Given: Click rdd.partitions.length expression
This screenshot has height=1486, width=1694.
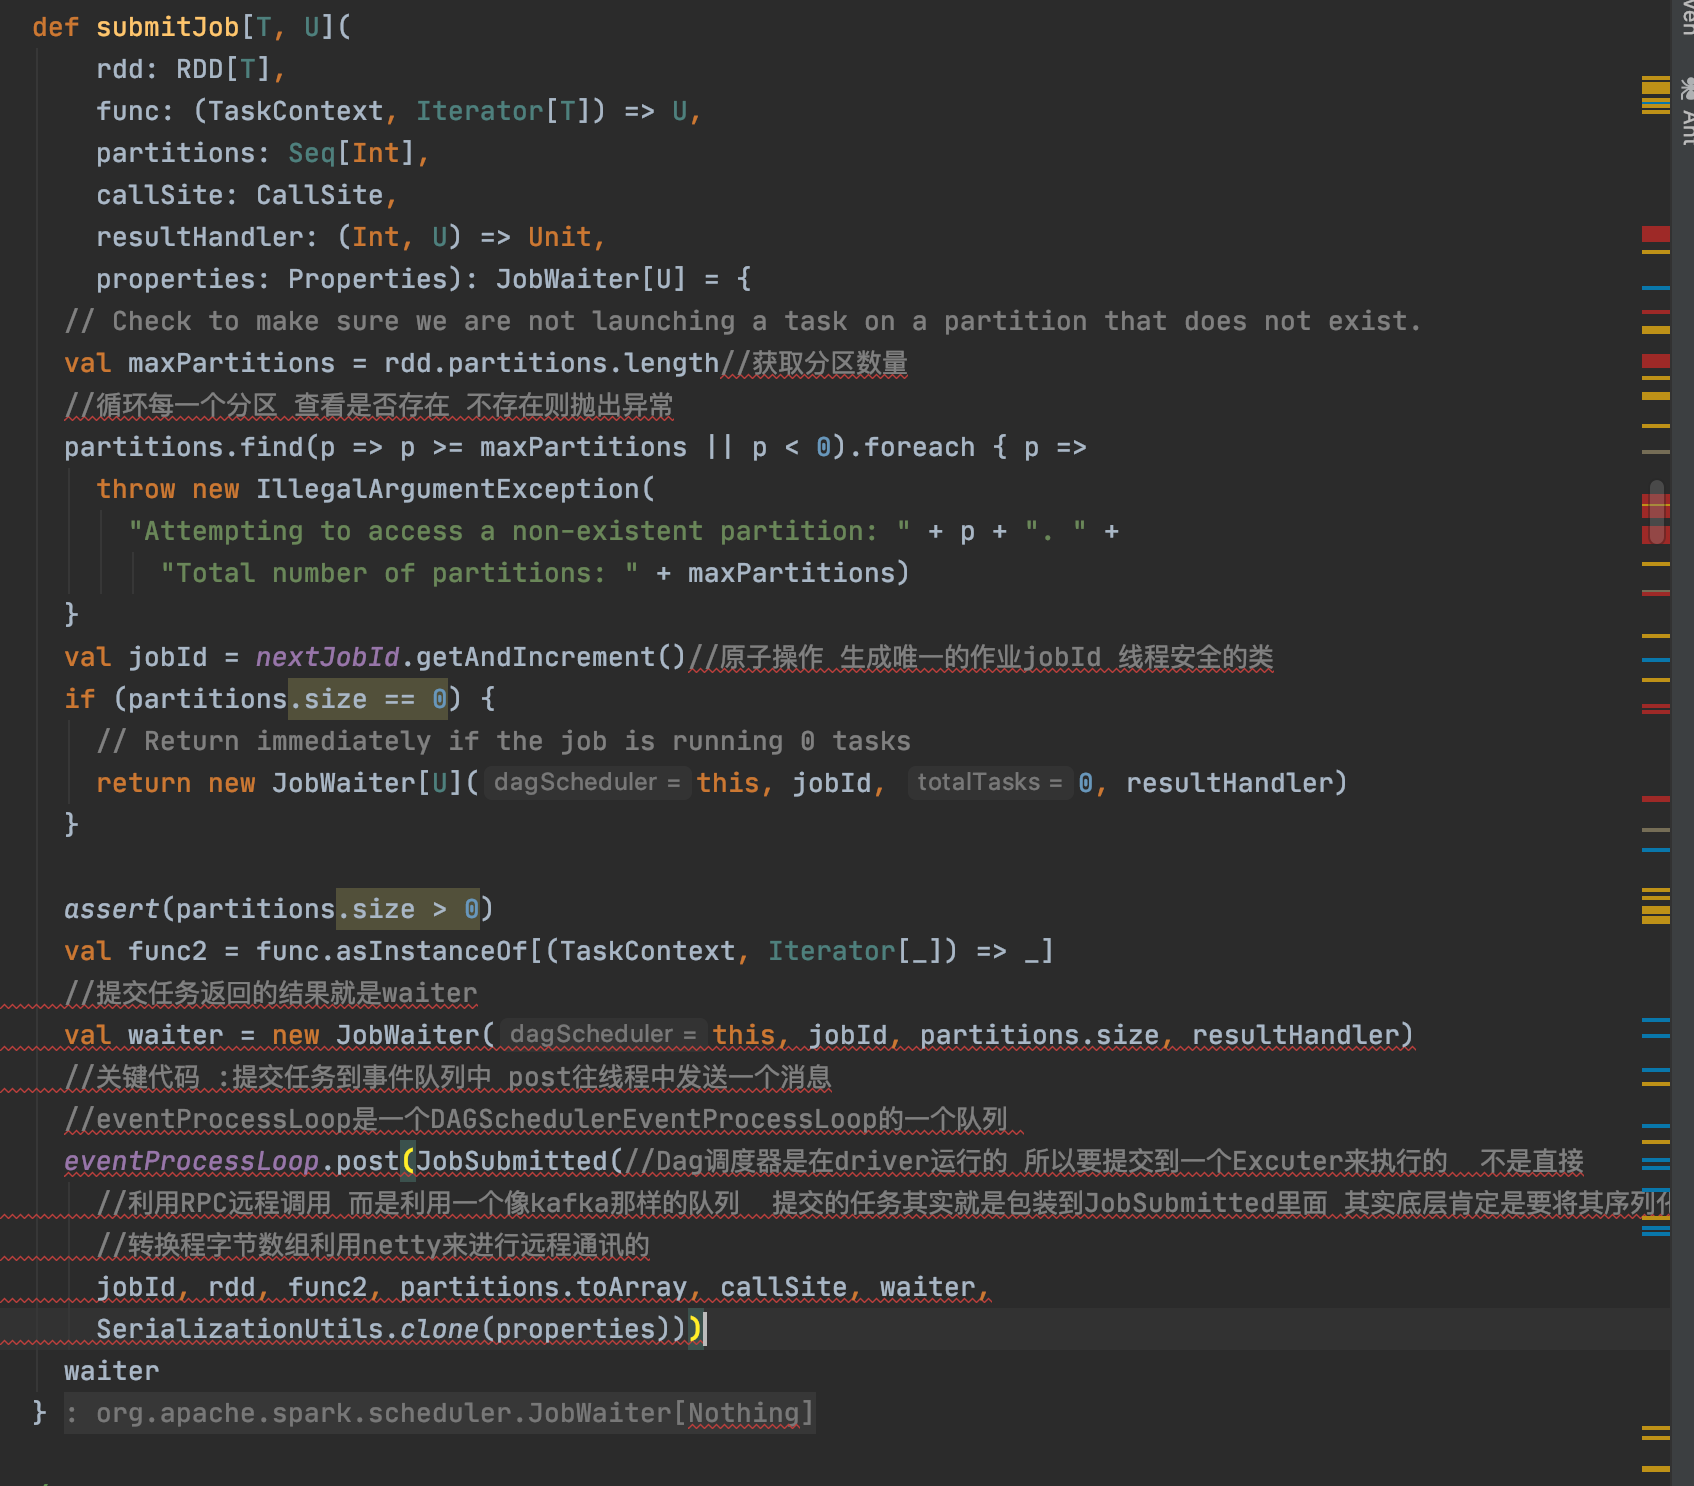Looking at the screenshot, I should [x=552, y=363].
